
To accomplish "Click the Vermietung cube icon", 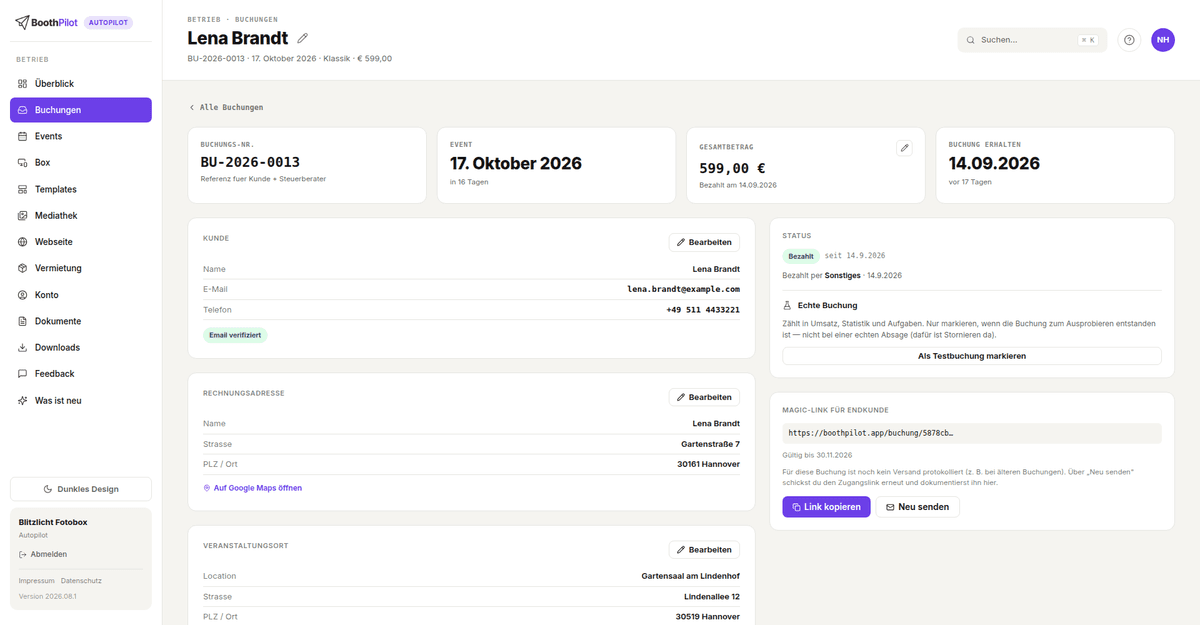I will (x=24, y=268).
